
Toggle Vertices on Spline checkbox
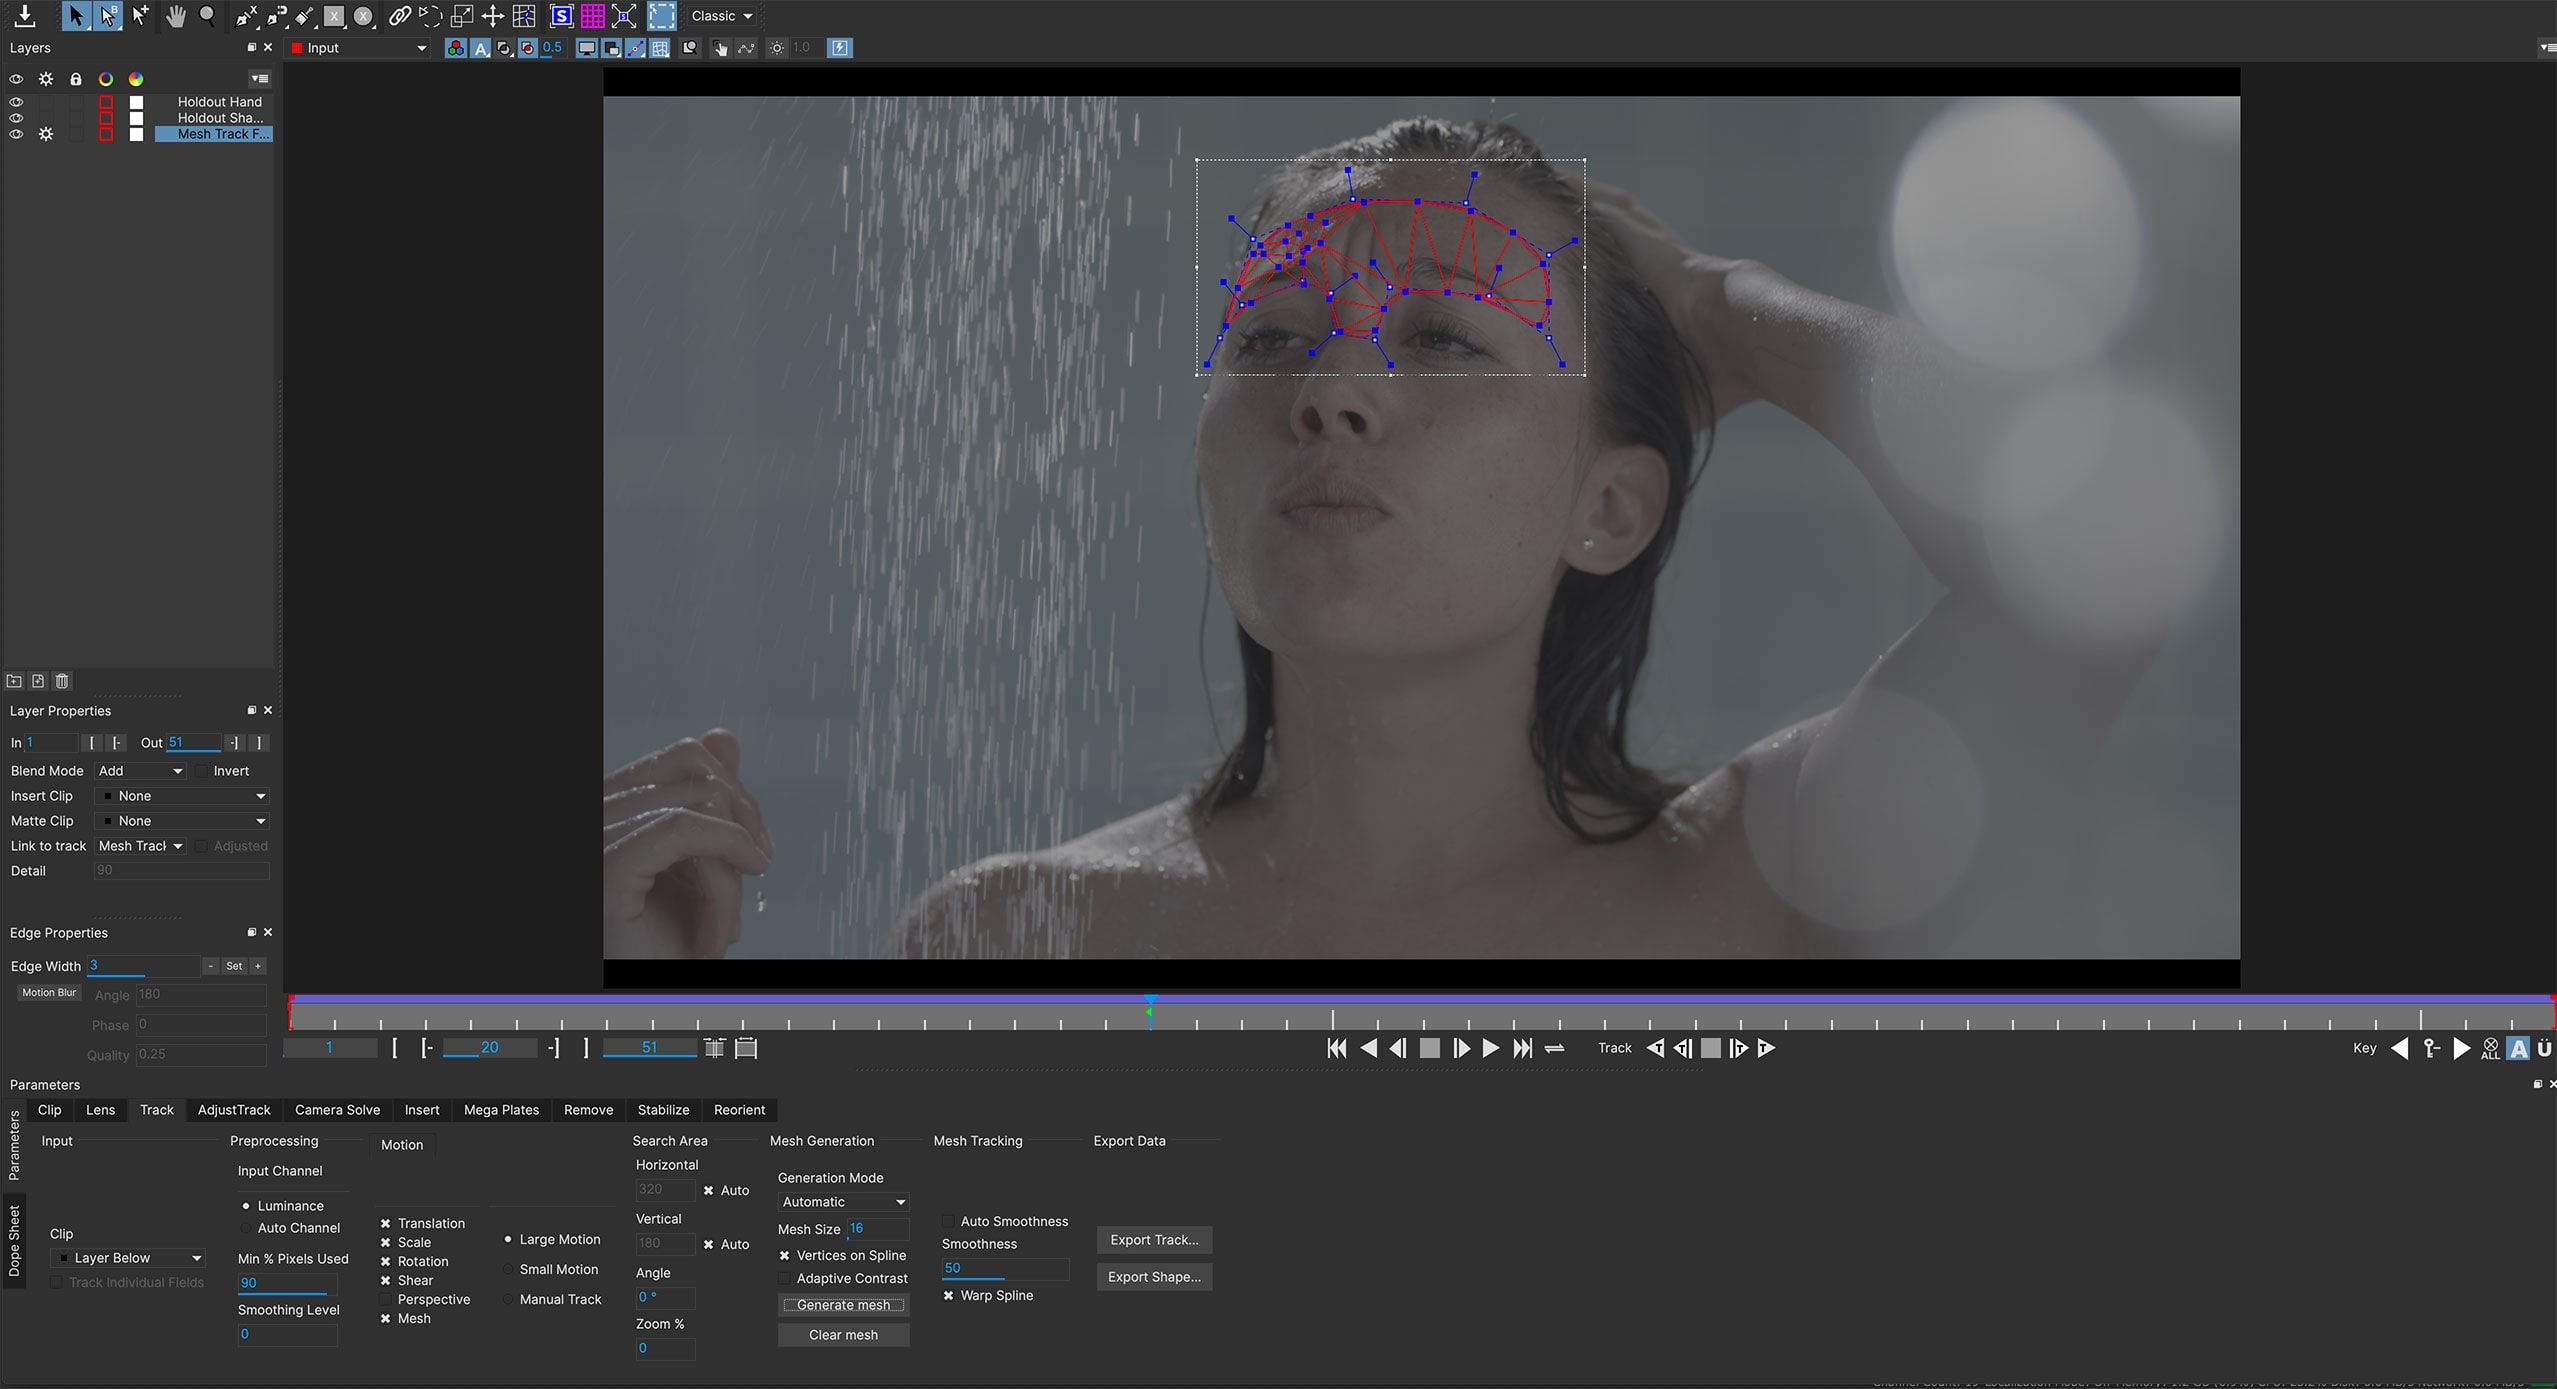(x=785, y=1254)
